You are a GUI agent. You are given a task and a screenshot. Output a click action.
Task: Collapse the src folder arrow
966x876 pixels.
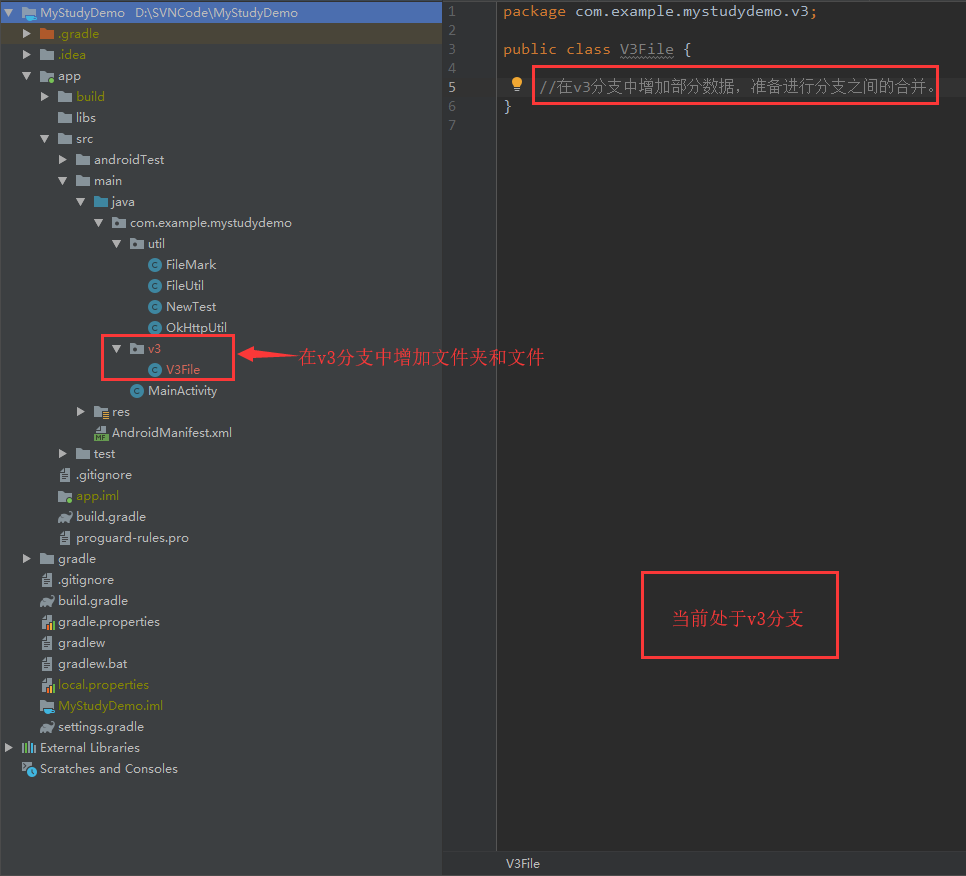(44, 139)
